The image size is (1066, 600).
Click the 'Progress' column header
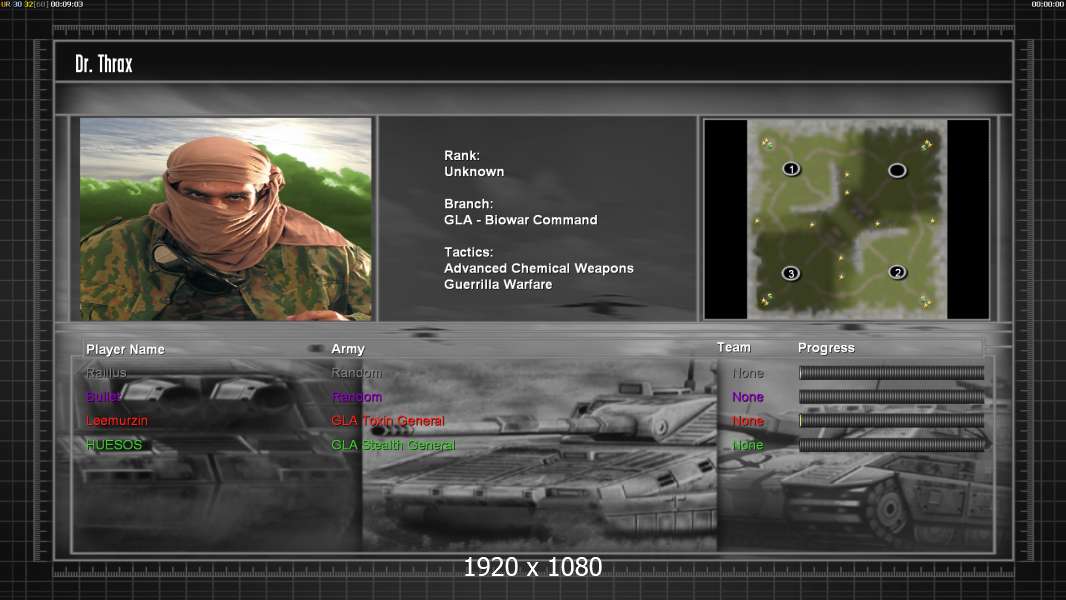[x=826, y=348]
